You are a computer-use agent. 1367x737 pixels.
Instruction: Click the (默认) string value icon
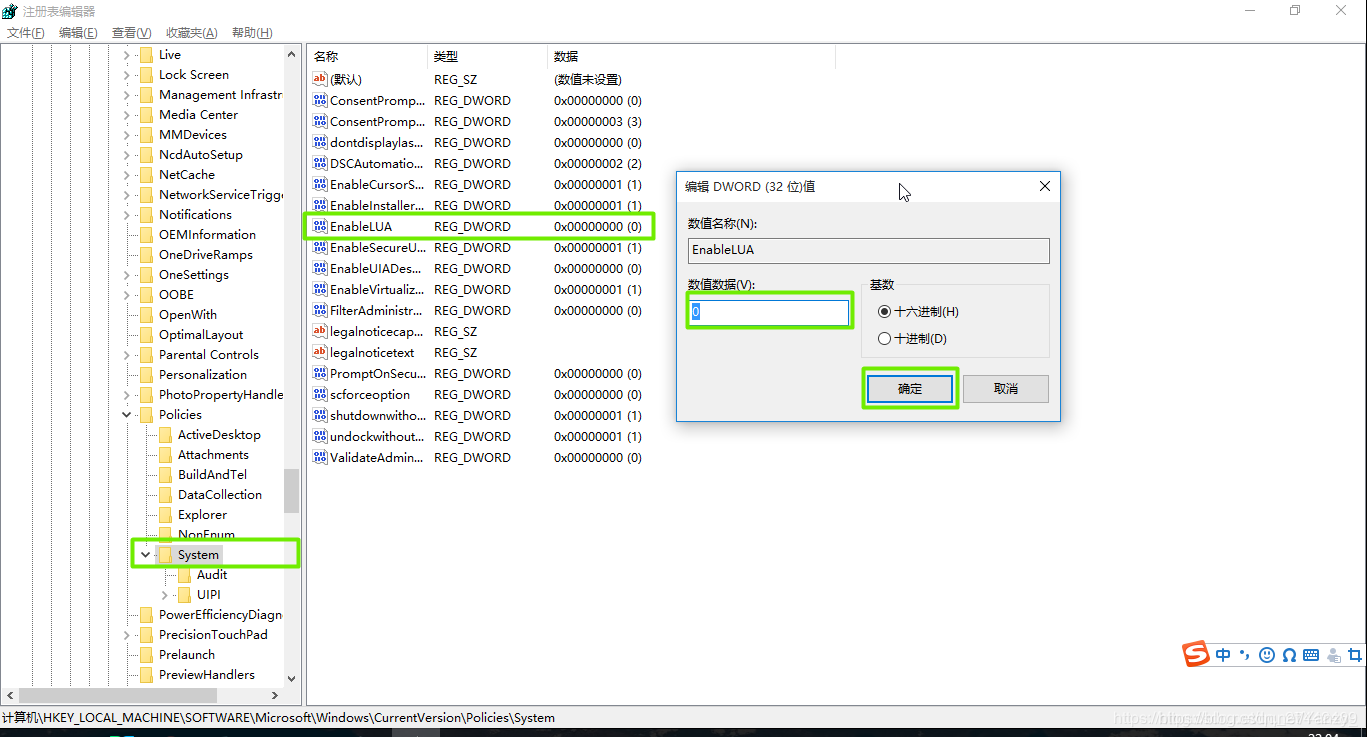pyautogui.click(x=320, y=79)
